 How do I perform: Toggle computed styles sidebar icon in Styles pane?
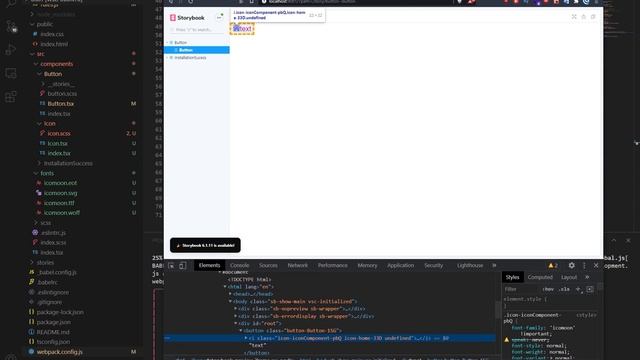click(590, 289)
